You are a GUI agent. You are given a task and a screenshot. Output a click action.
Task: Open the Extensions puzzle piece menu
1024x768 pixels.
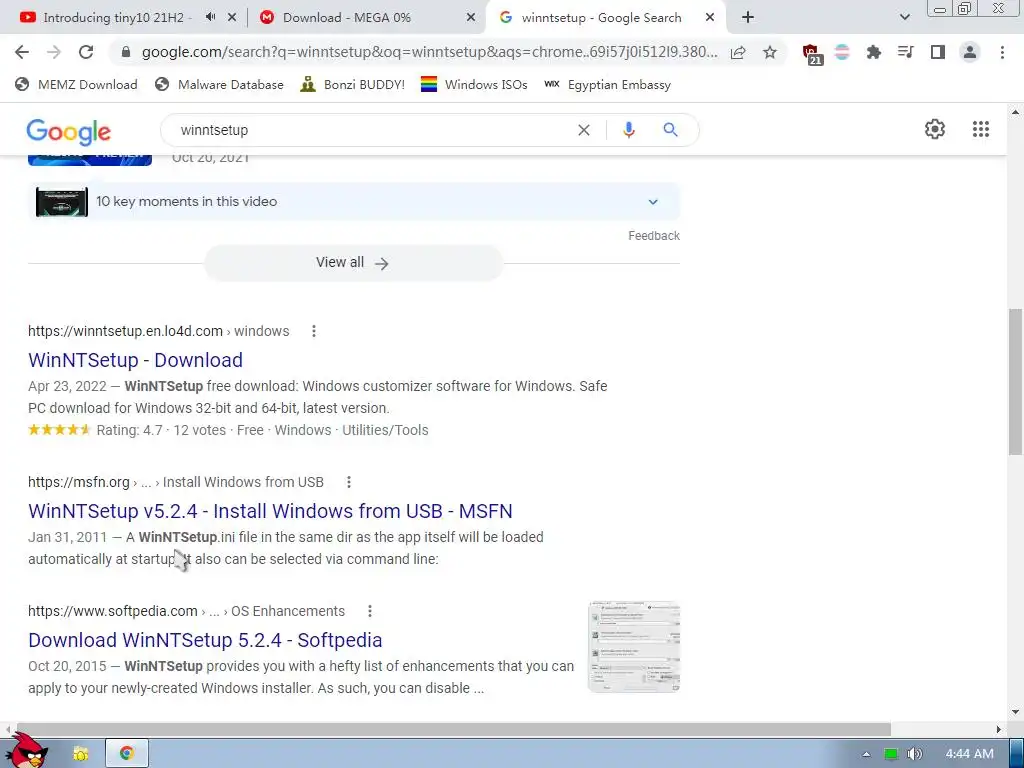pyautogui.click(x=874, y=52)
